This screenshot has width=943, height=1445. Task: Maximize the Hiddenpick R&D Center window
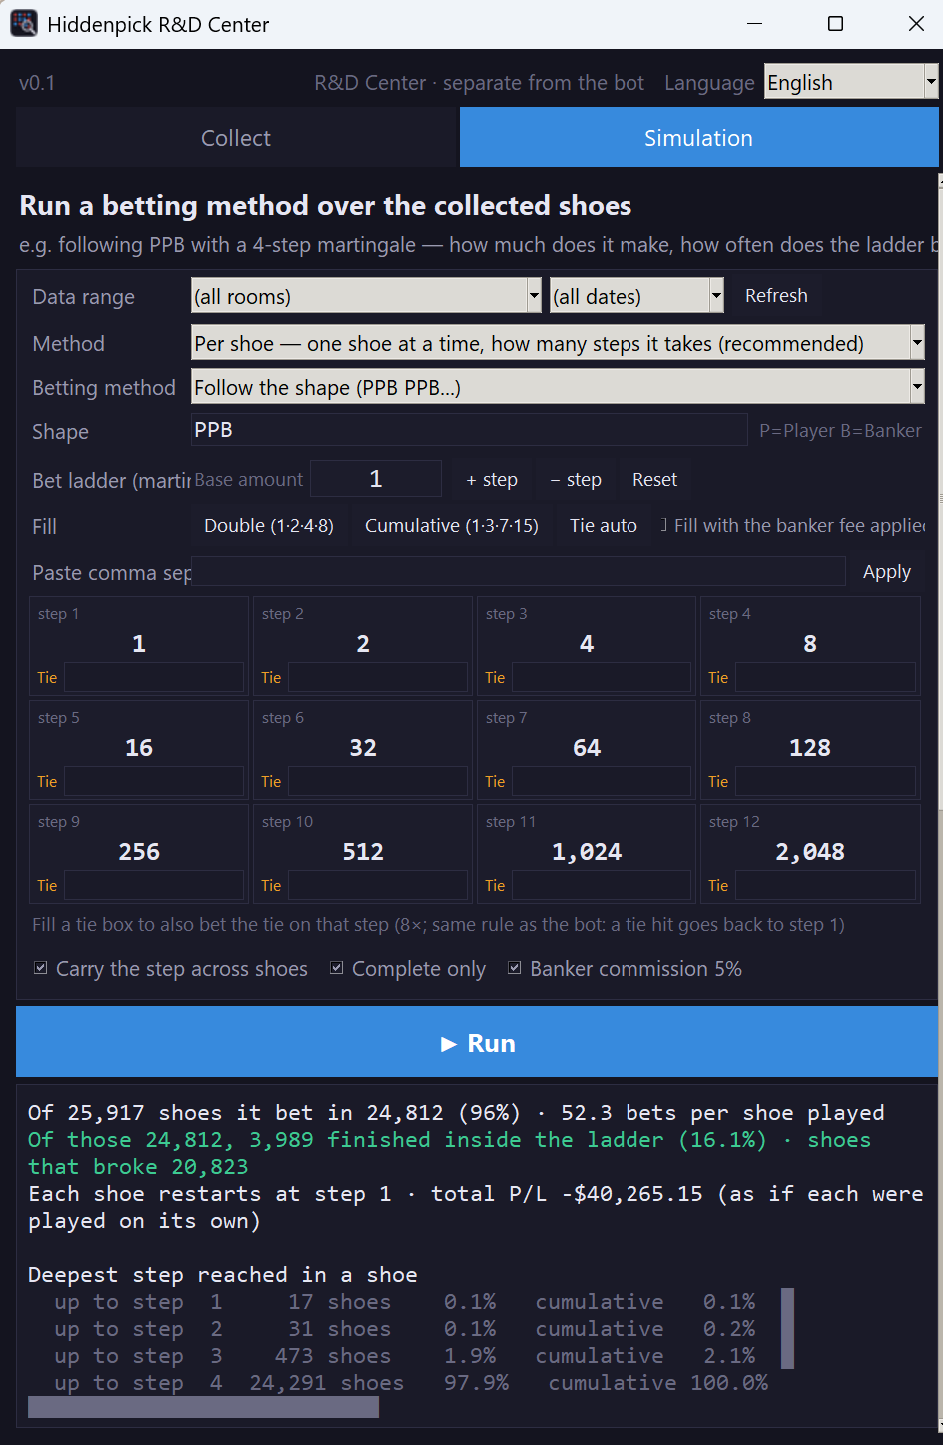pyautogui.click(x=835, y=24)
